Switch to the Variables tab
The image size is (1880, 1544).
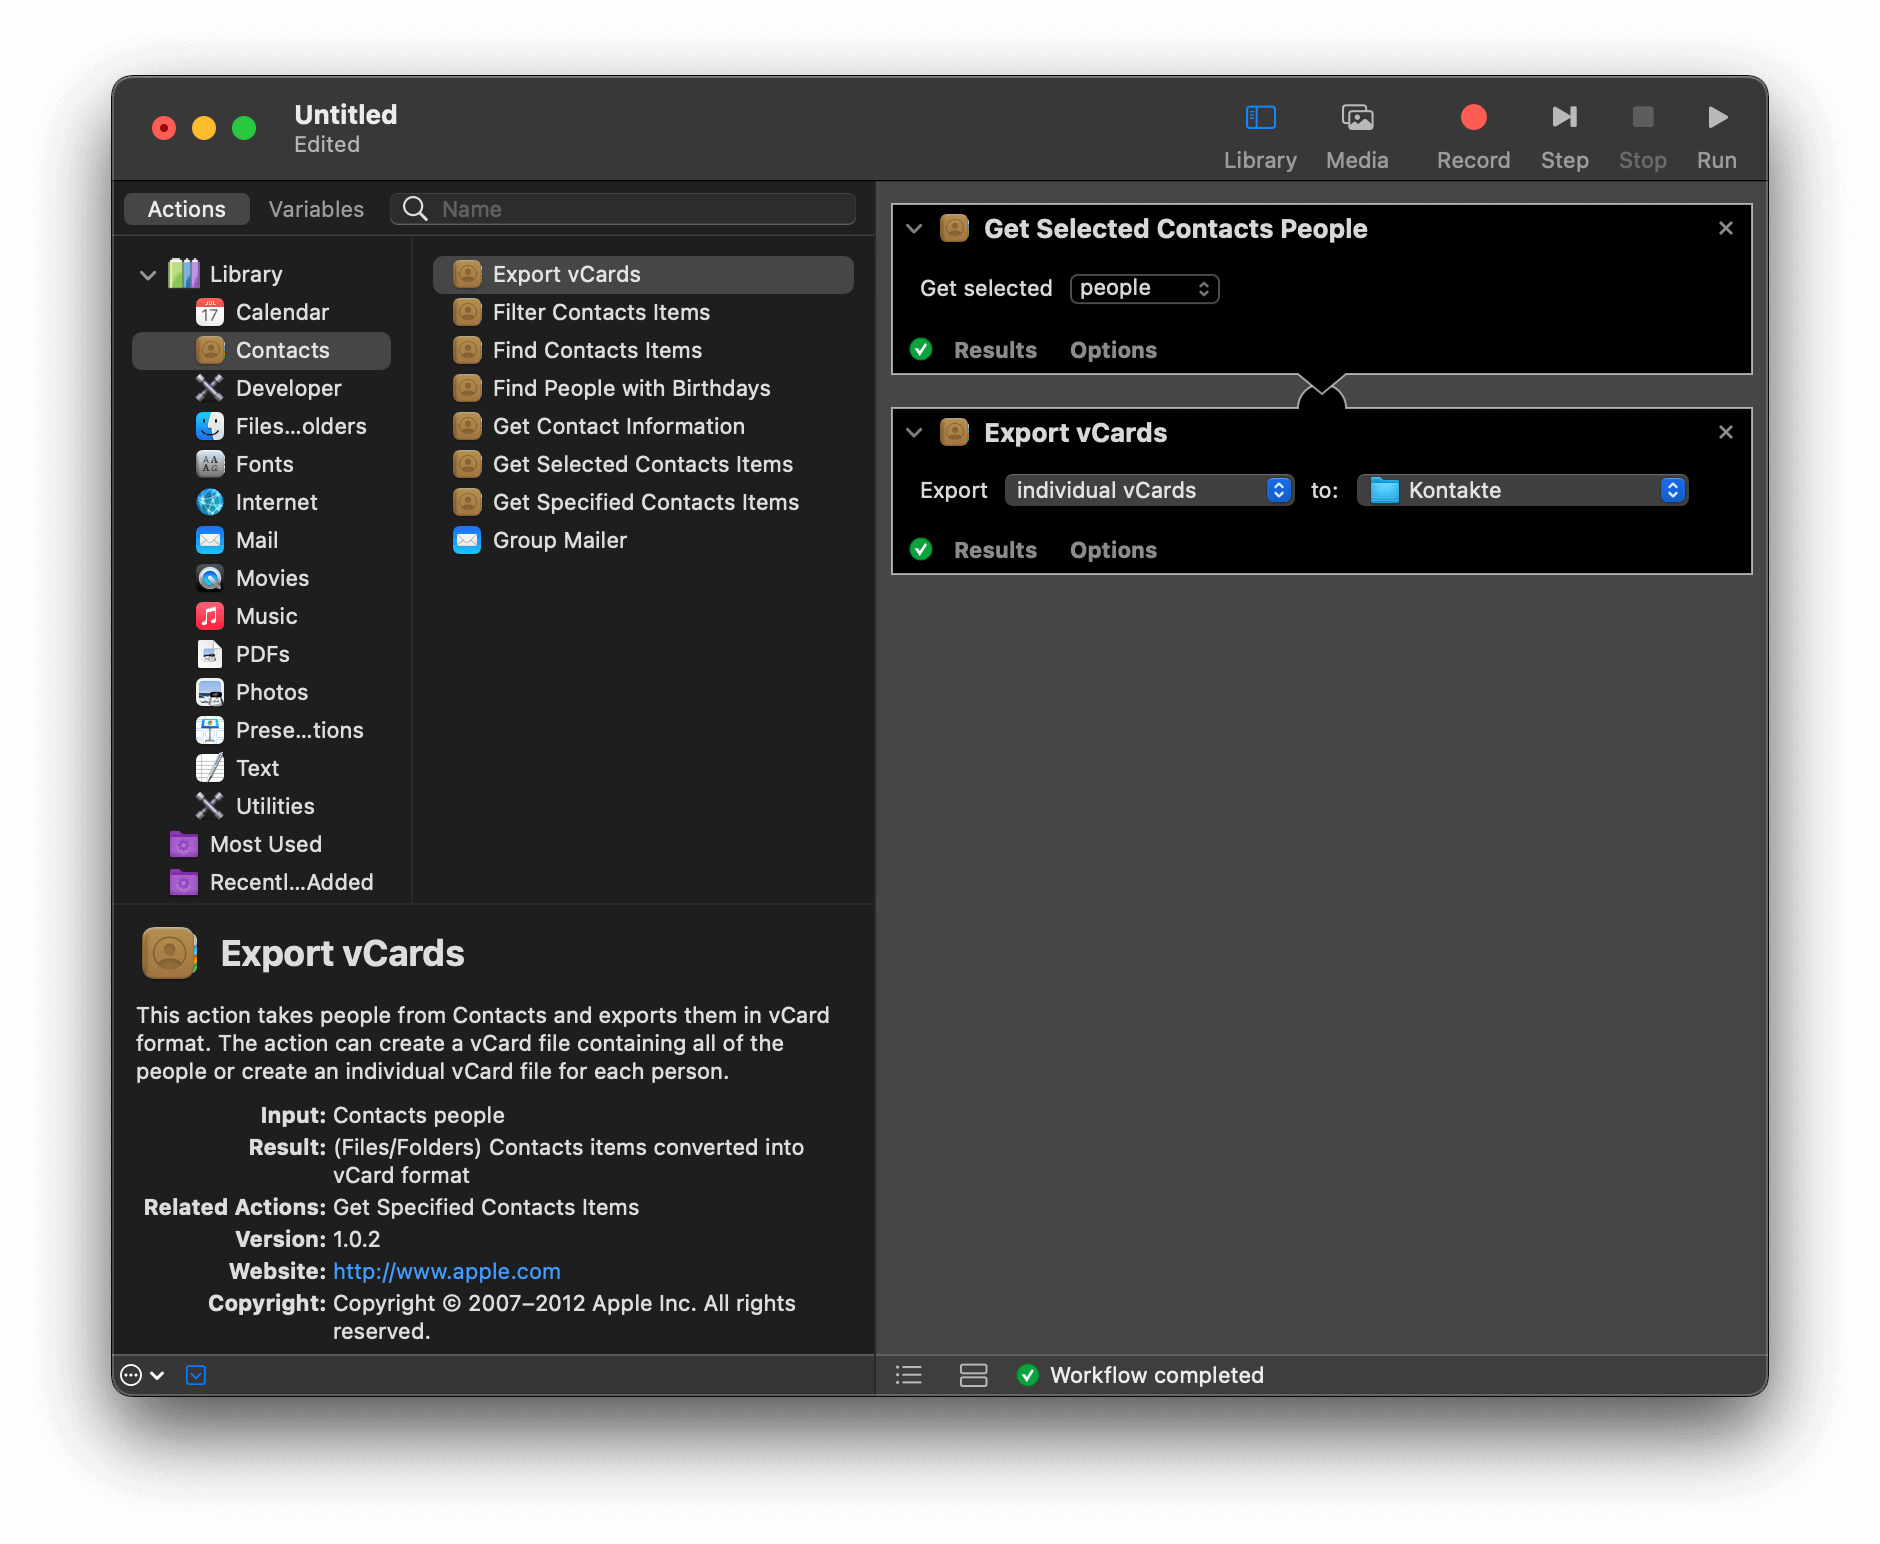pyautogui.click(x=316, y=209)
